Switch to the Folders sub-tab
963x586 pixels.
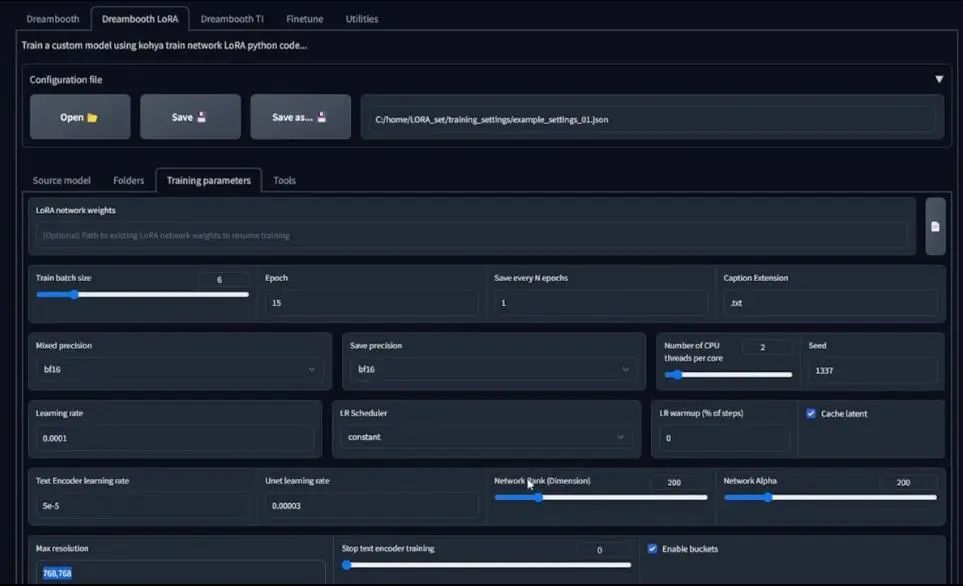[x=128, y=181]
